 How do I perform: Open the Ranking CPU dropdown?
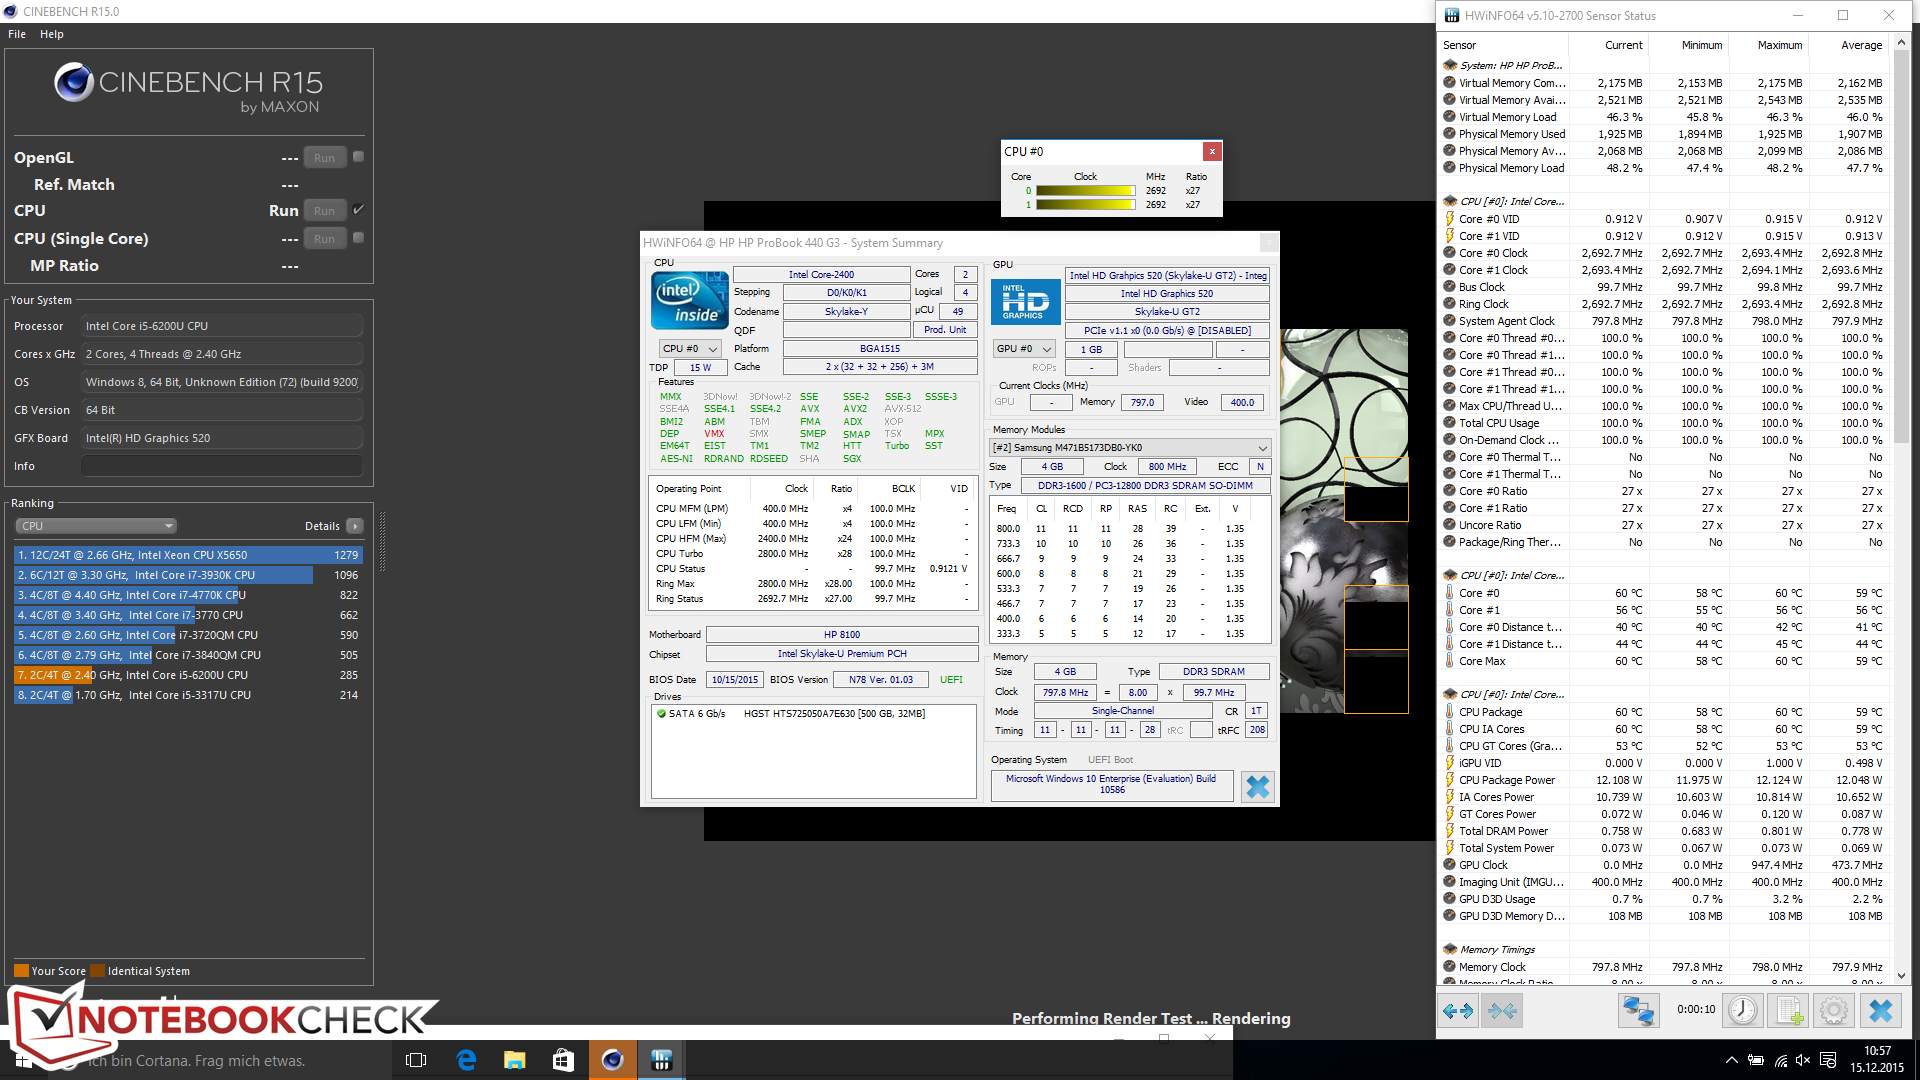[96, 526]
